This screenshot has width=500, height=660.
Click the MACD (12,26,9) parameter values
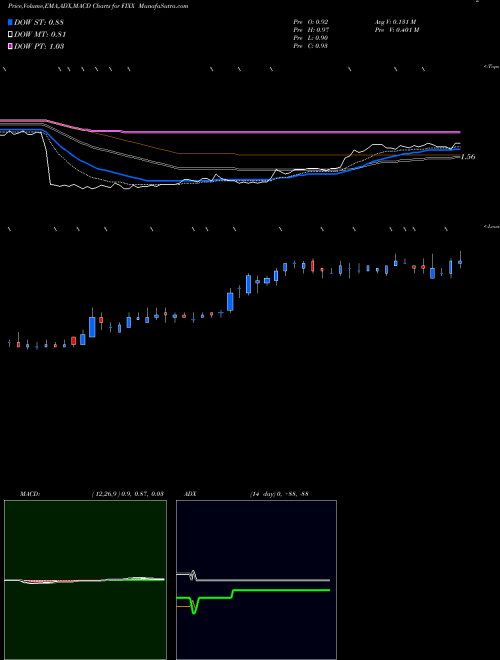pos(127,494)
